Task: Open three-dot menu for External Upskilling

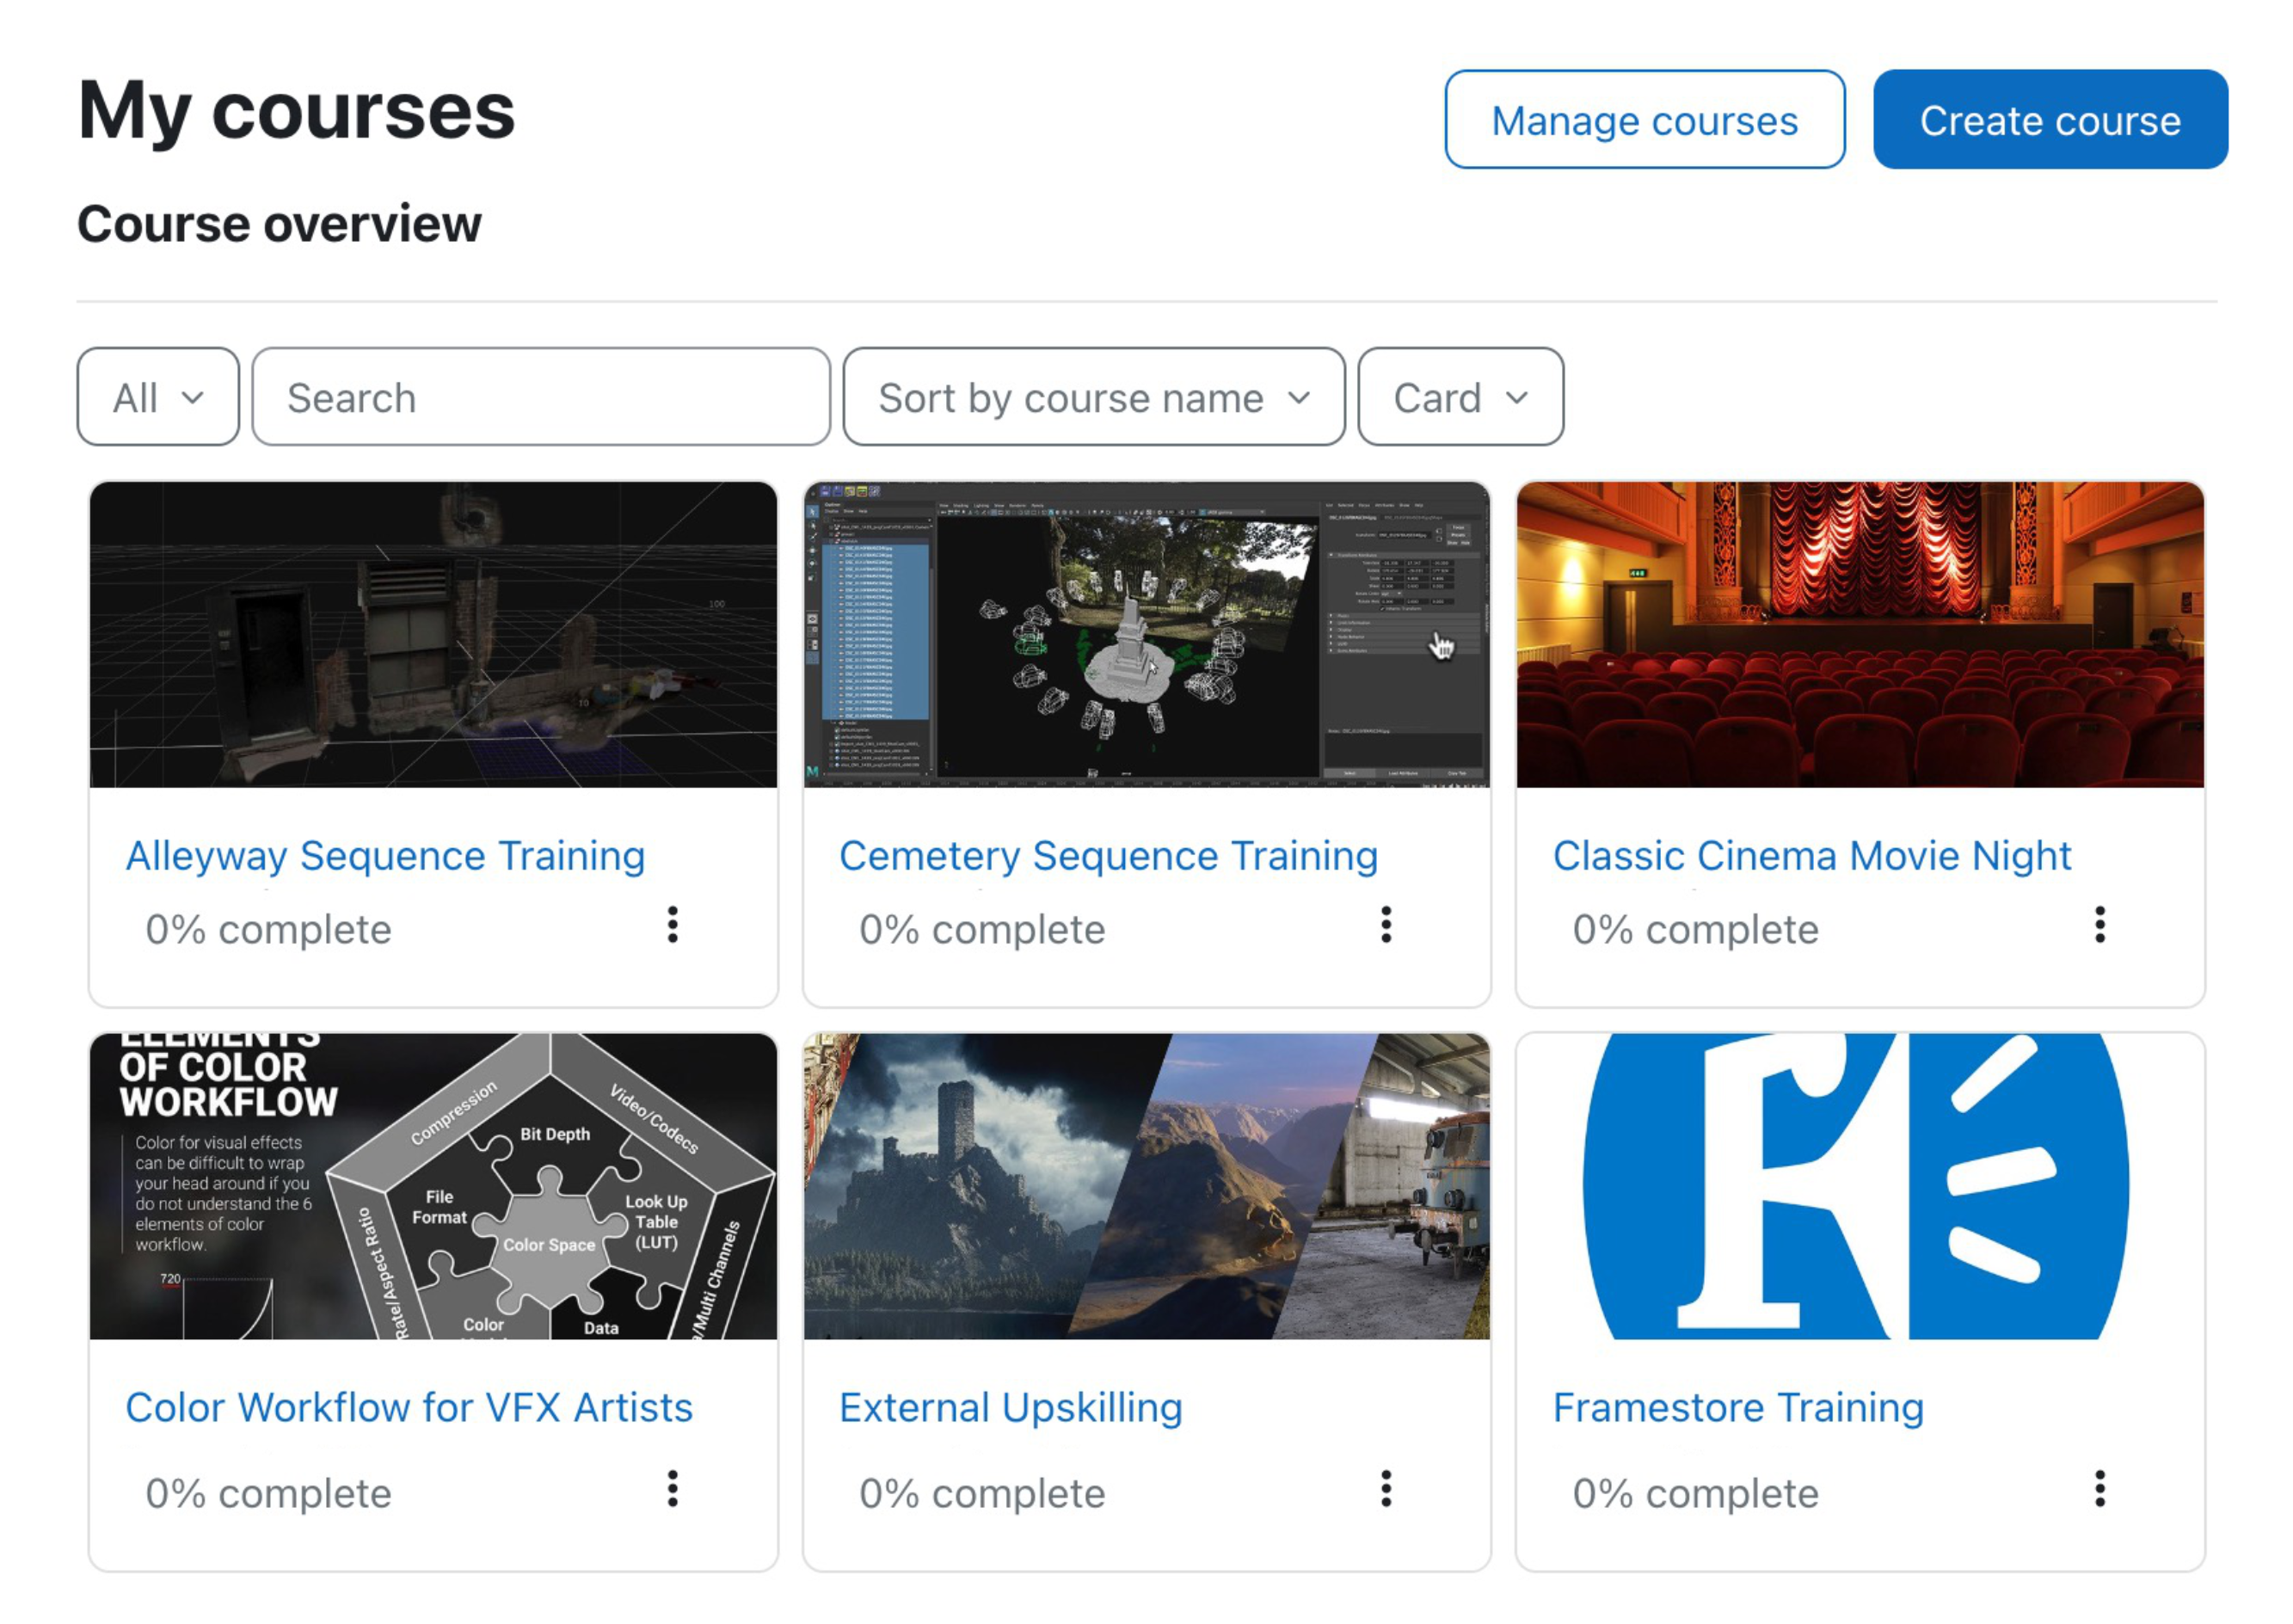Action: point(1386,1489)
